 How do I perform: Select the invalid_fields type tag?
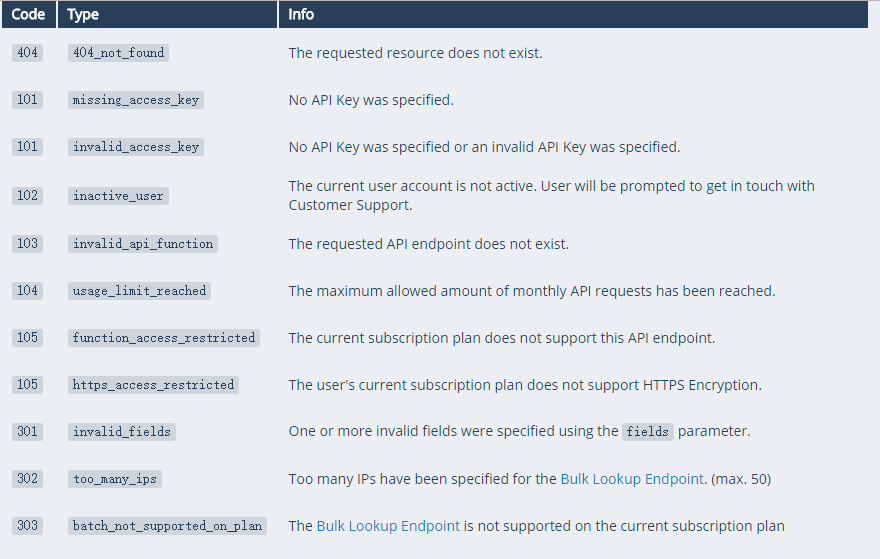[x=122, y=432]
